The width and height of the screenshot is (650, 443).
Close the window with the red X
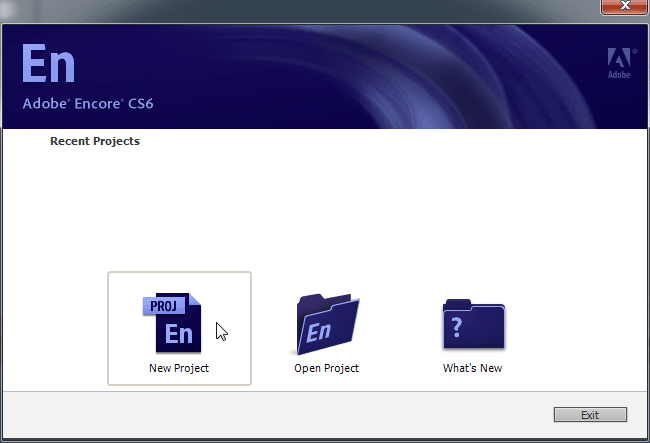coord(624,6)
